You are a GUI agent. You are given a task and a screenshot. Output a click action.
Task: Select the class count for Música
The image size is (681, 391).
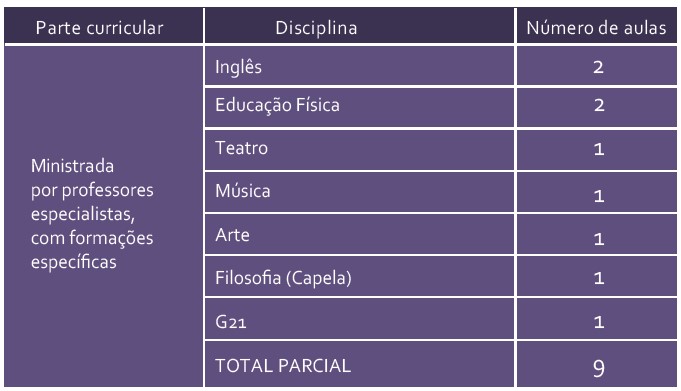(597, 192)
